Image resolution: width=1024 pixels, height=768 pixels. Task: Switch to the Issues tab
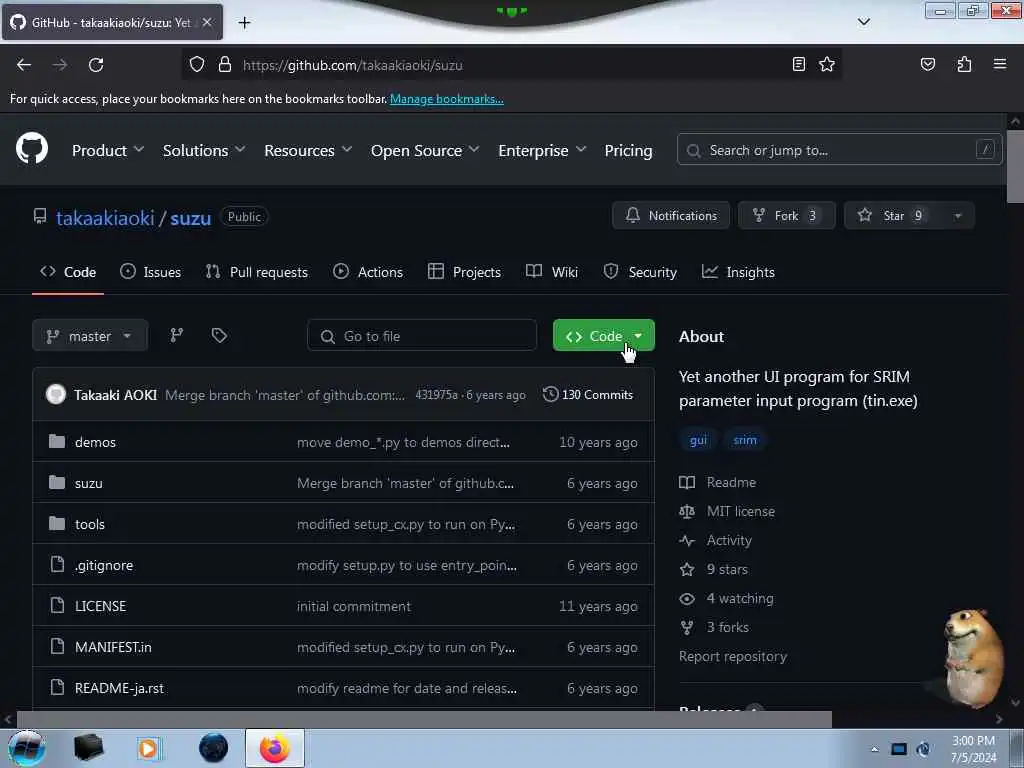(151, 272)
